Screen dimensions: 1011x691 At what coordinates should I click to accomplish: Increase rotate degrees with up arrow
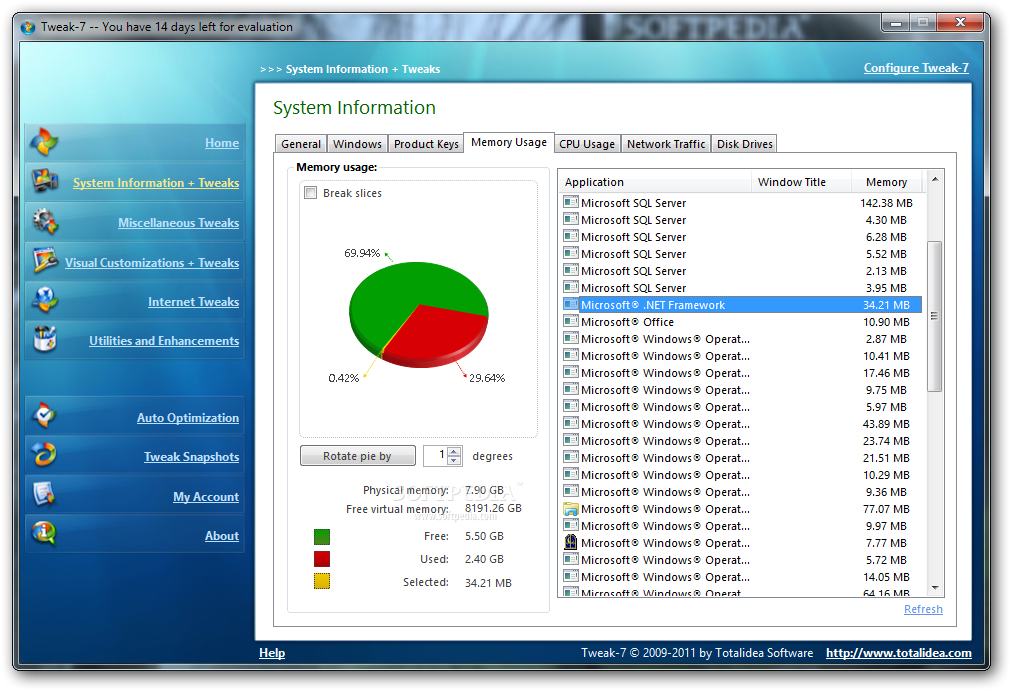[x=455, y=451]
